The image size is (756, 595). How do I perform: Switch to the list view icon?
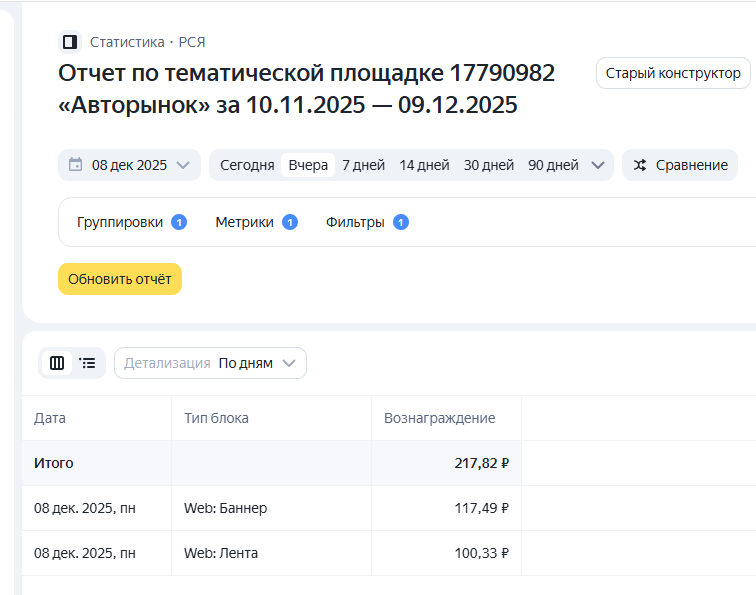88,363
